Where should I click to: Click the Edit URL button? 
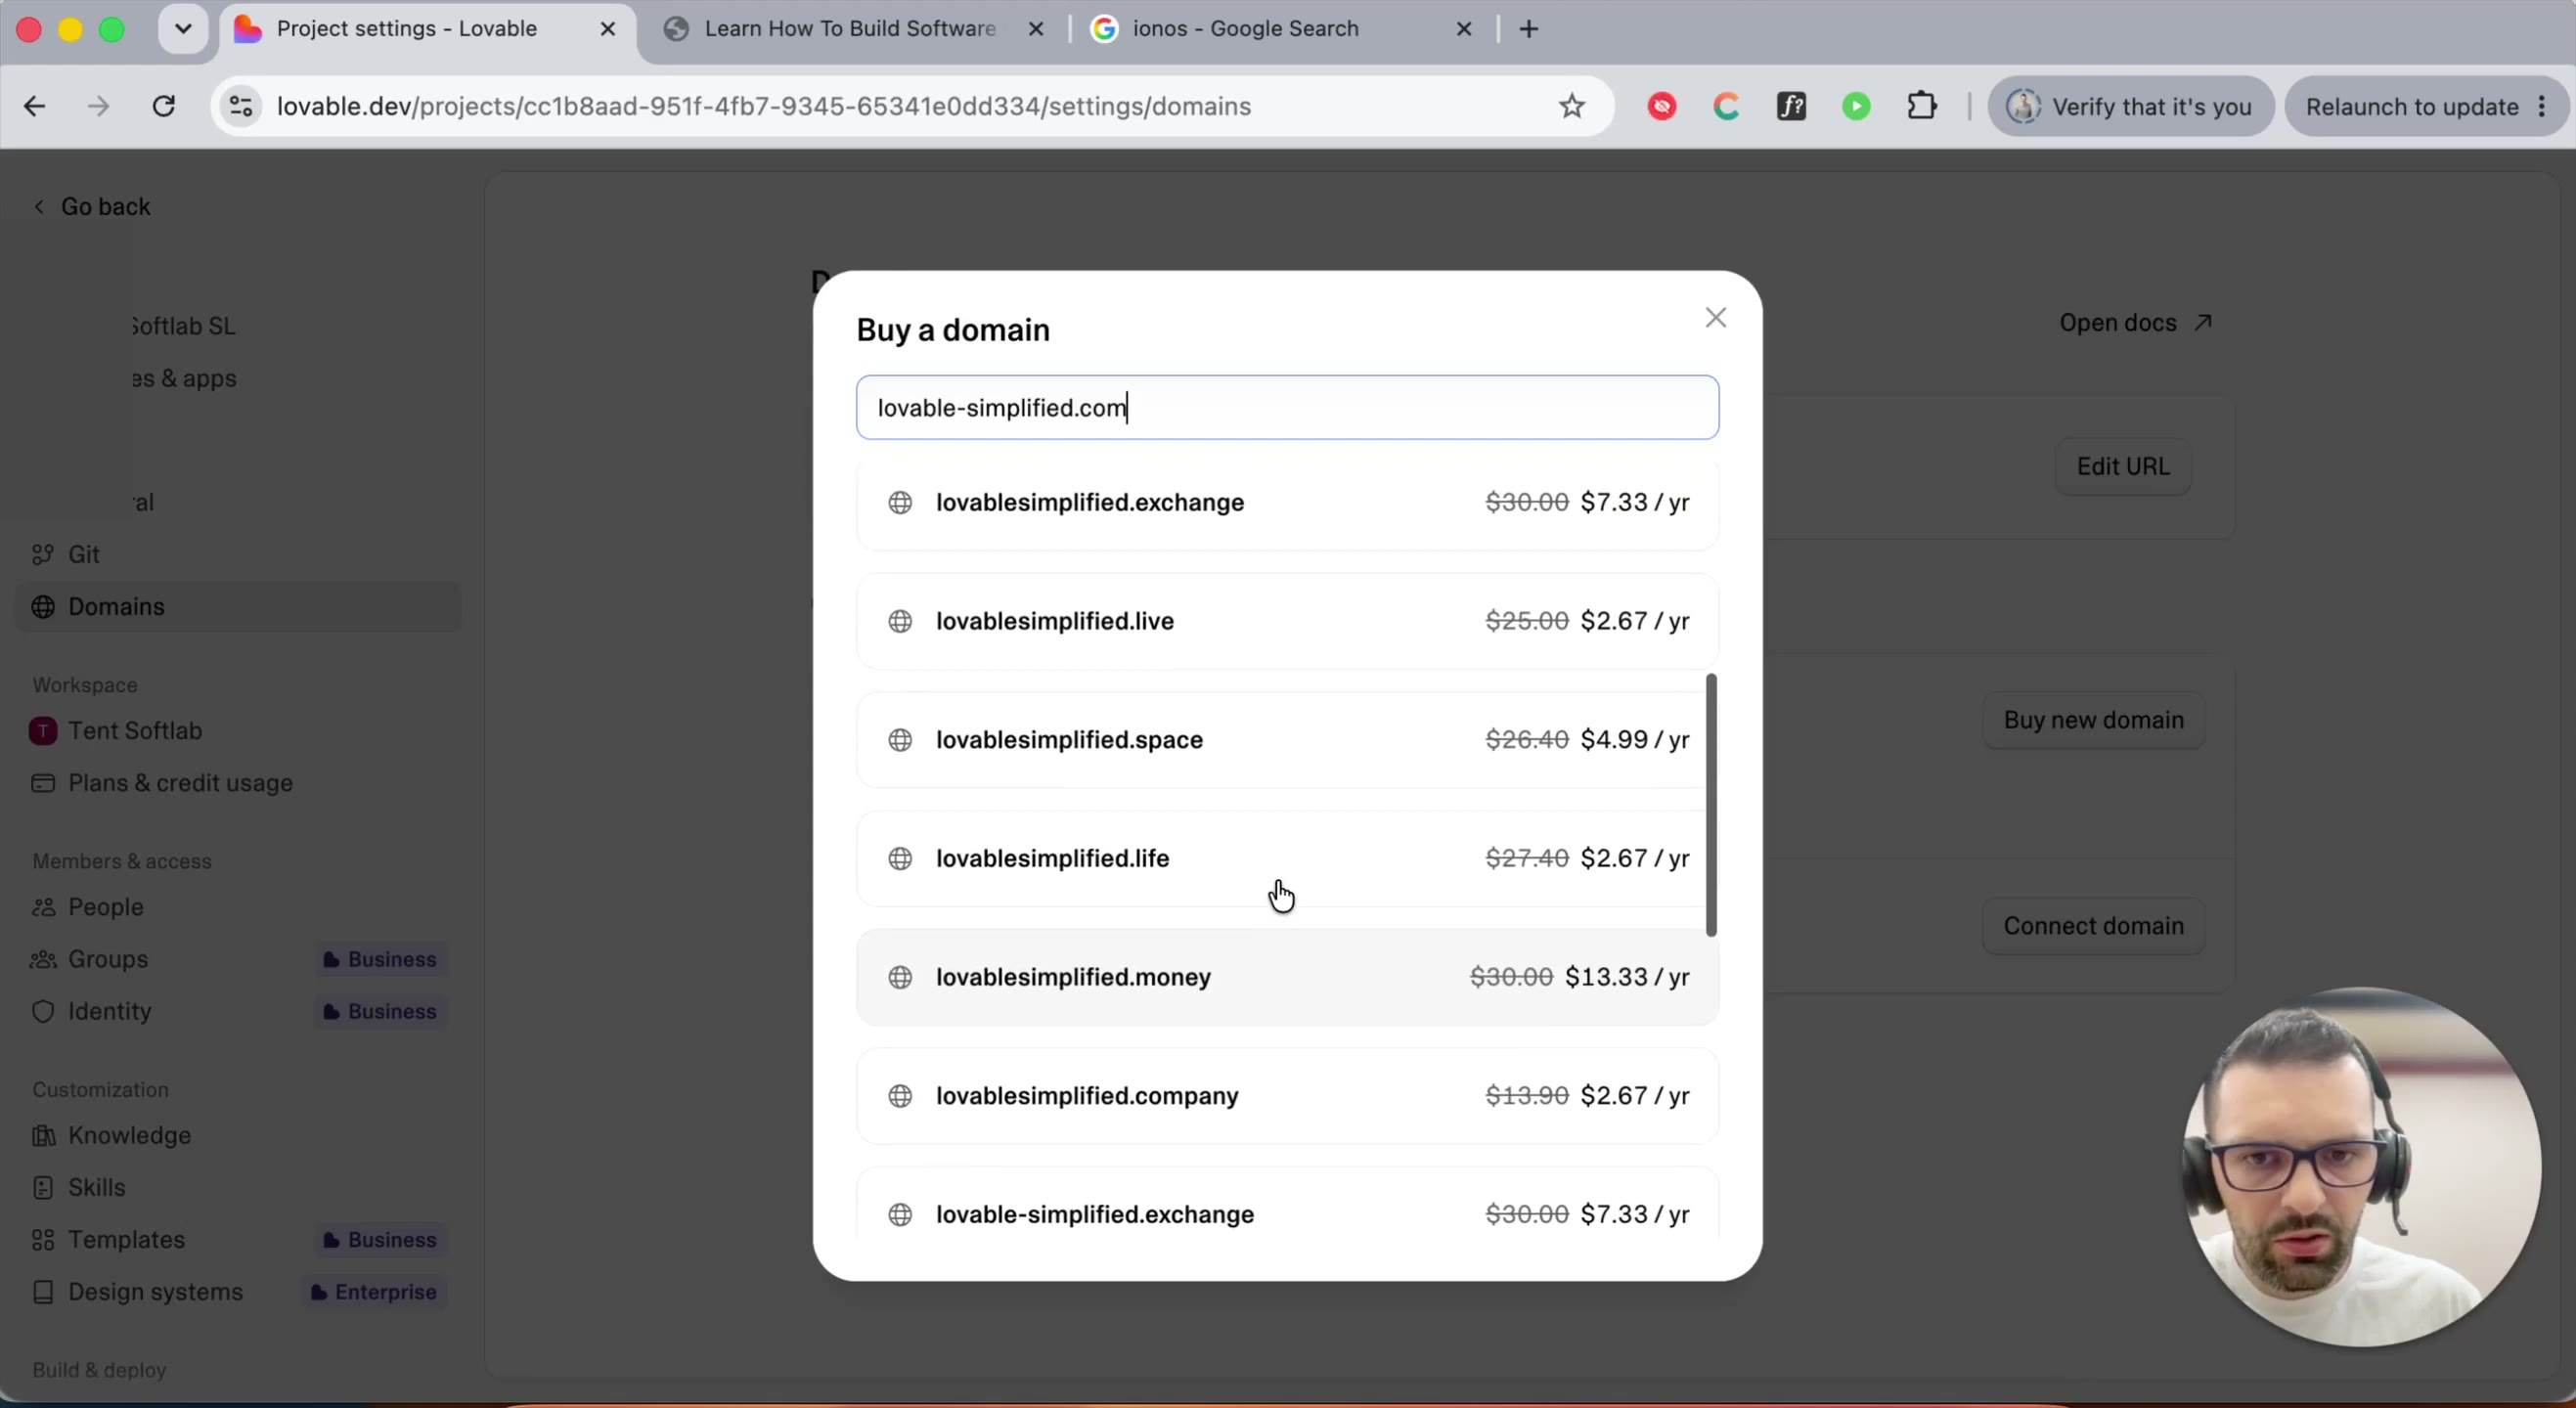(x=2123, y=467)
